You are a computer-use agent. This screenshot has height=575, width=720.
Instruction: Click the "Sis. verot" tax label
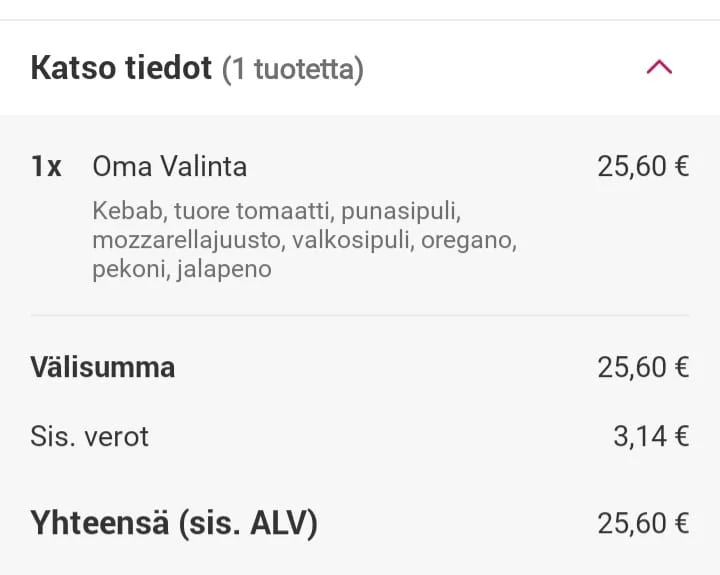tap(89, 436)
